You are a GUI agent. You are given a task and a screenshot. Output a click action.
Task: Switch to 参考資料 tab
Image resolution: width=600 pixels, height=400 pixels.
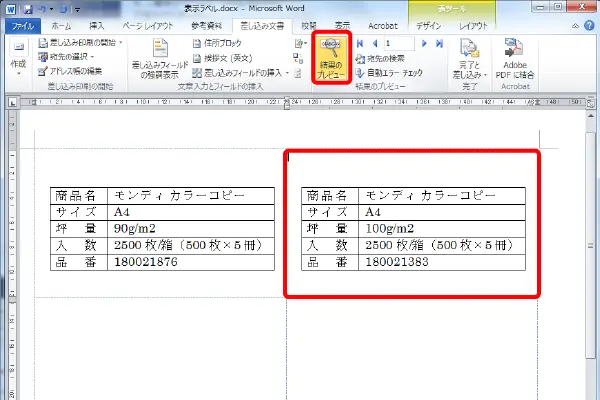tap(207, 26)
